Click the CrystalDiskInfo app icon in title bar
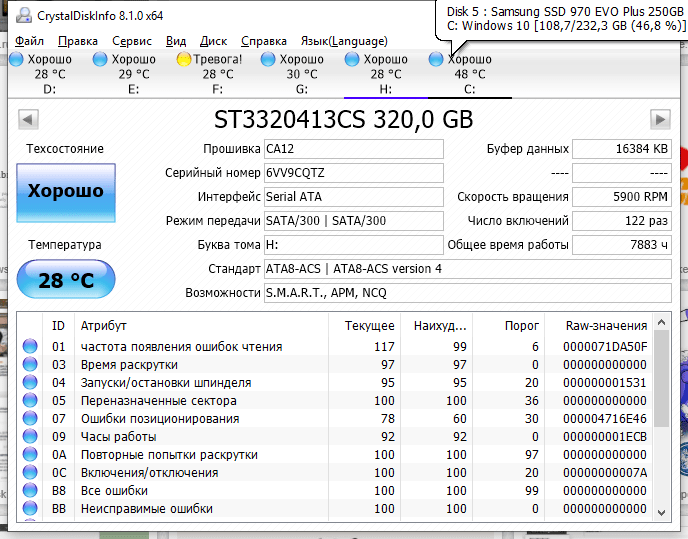This screenshot has height=539, width=688. [x=24, y=15]
